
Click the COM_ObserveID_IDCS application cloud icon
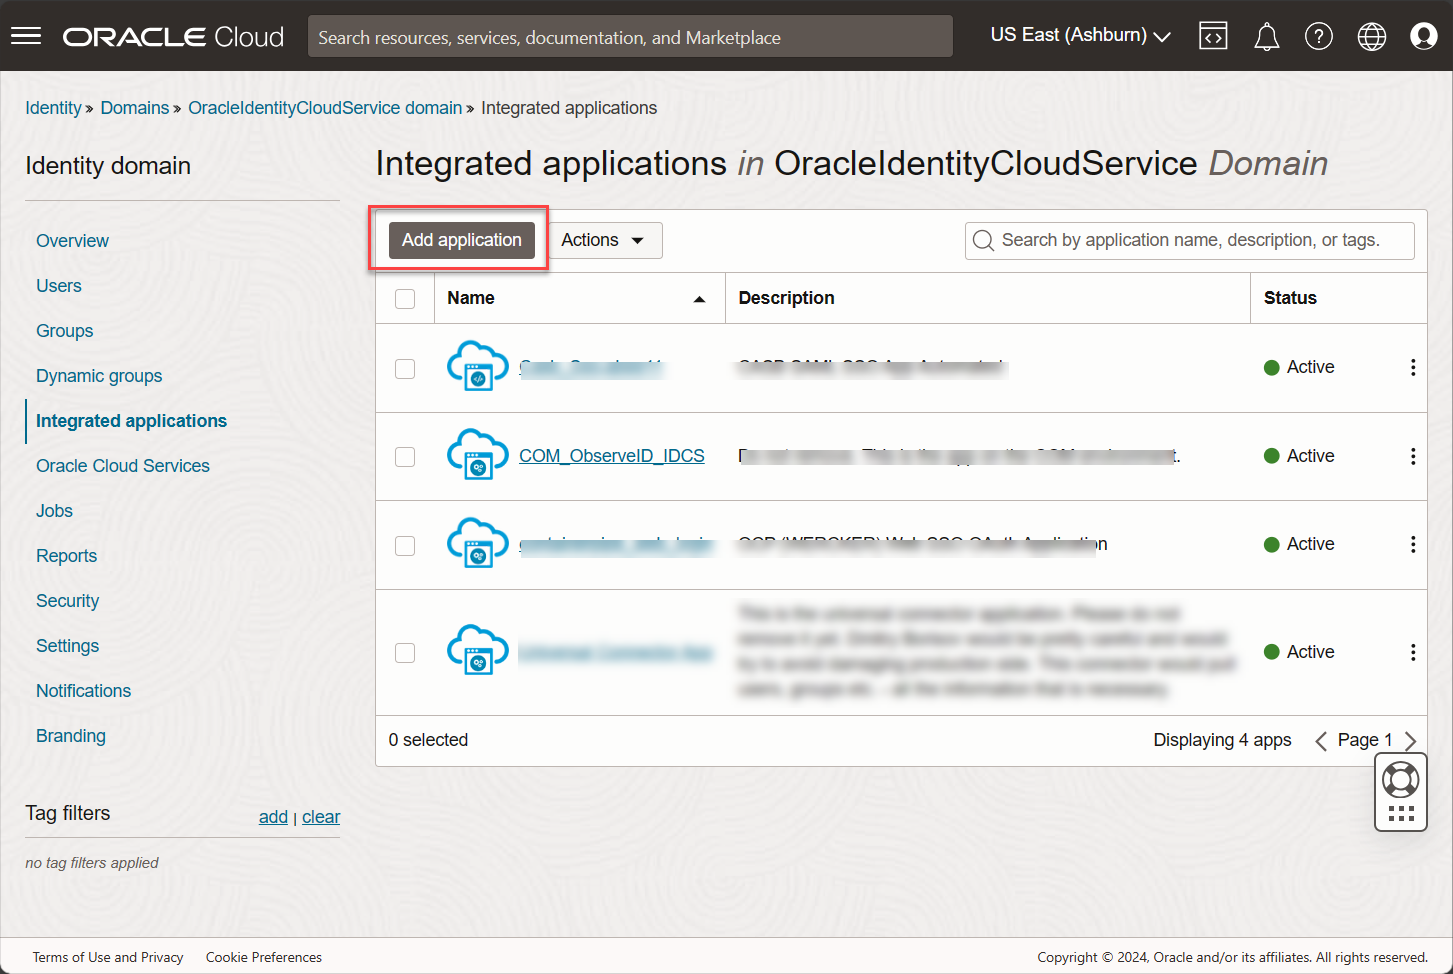coord(477,455)
